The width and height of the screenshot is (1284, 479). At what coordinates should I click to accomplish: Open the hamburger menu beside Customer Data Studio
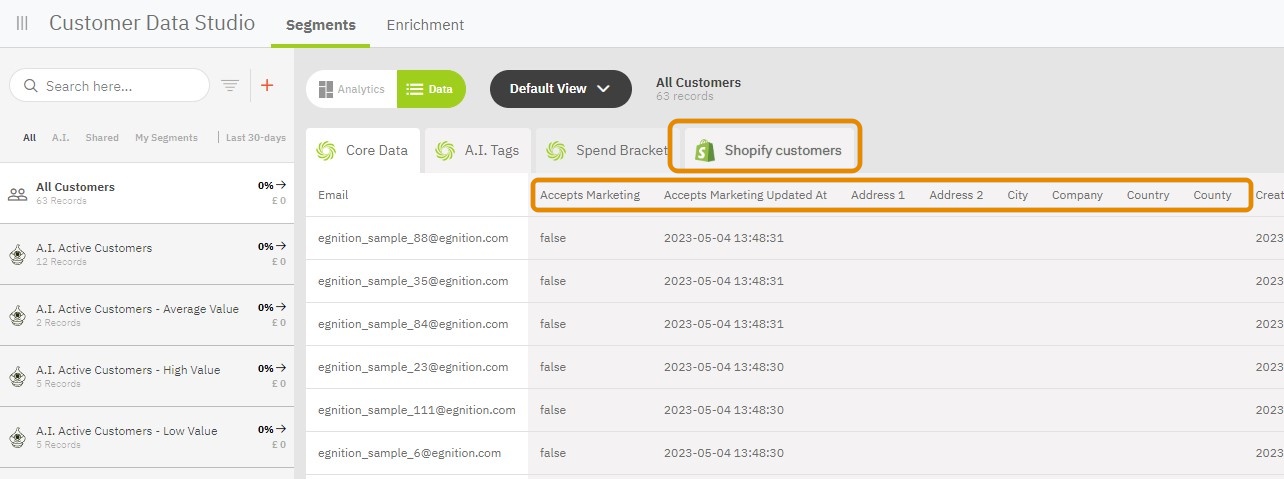click(x=22, y=23)
